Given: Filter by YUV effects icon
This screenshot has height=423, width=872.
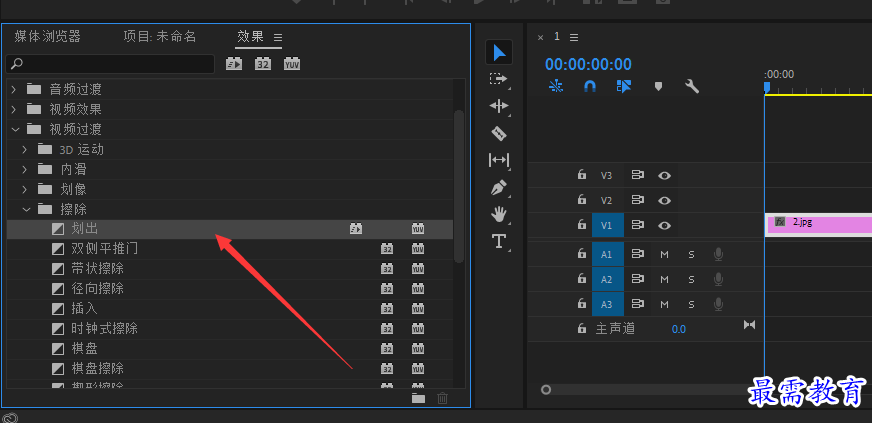Looking at the screenshot, I should pyautogui.click(x=292, y=64).
